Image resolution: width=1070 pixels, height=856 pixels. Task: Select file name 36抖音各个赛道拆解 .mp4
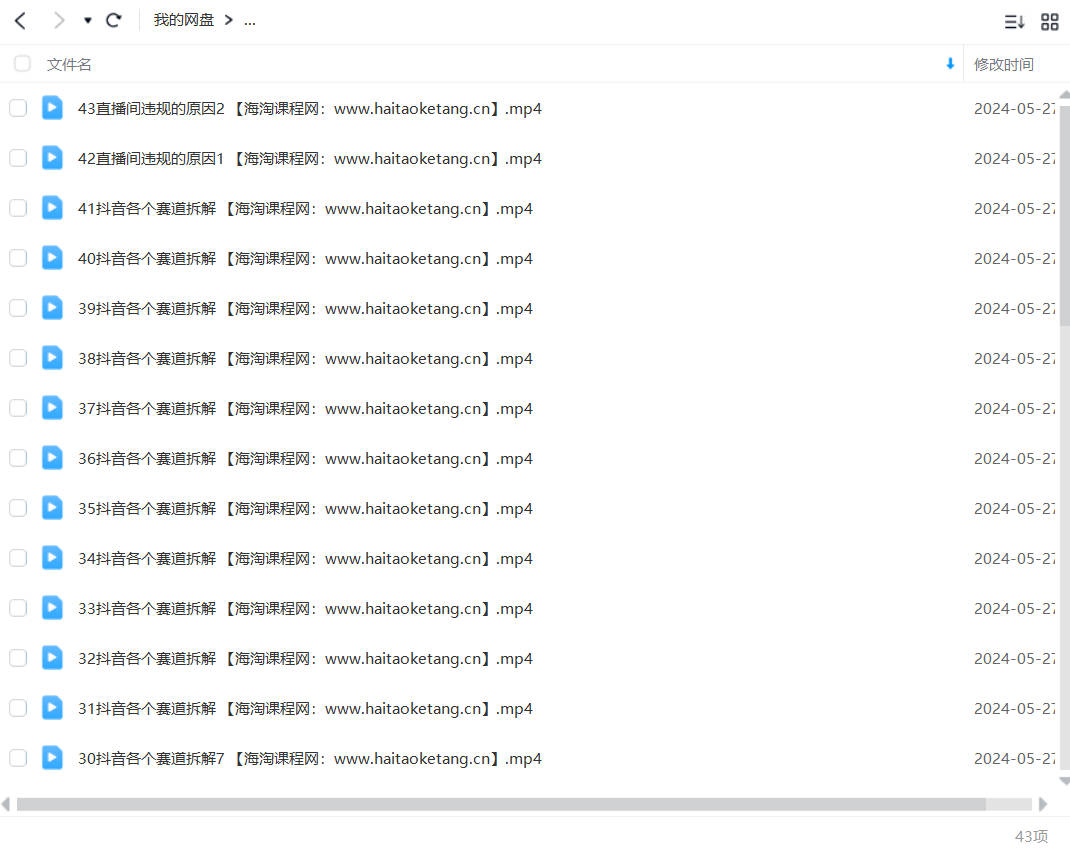pos(305,459)
